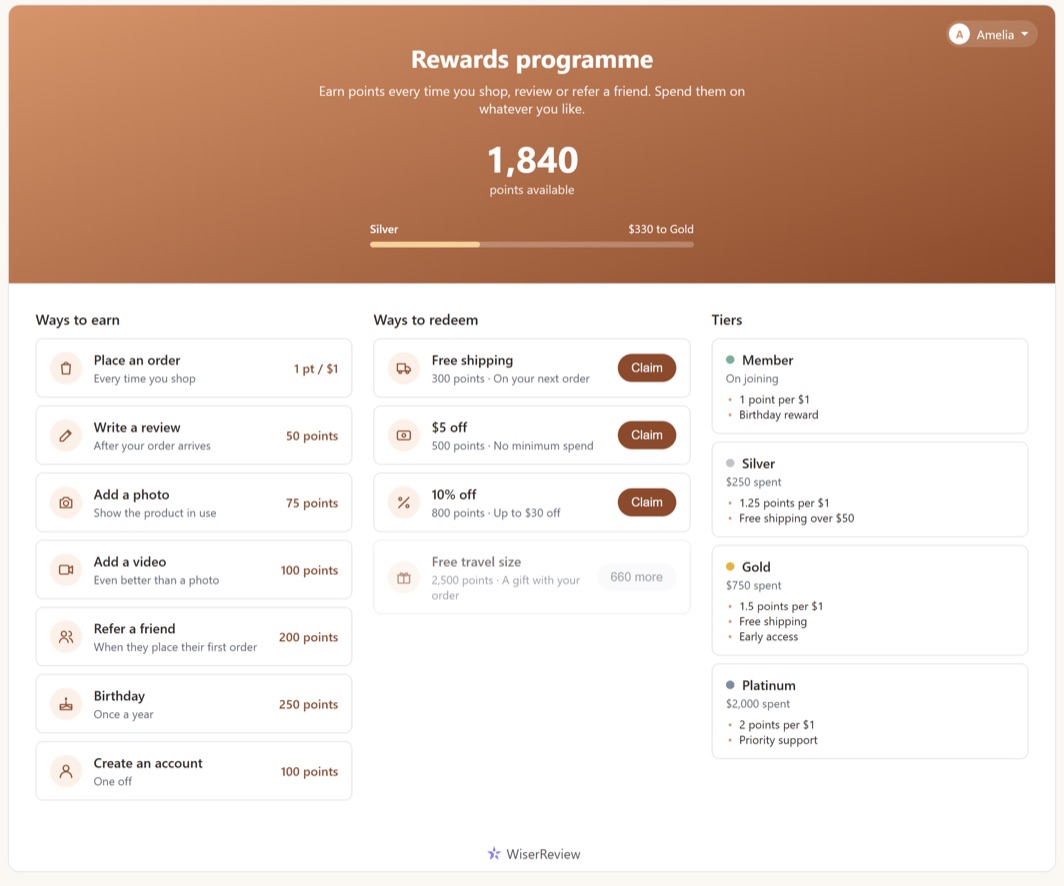Viewport: 1064px width, 886px height.
Task: Click "800 points · Up to $30 off" text
Action: [x=496, y=513]
